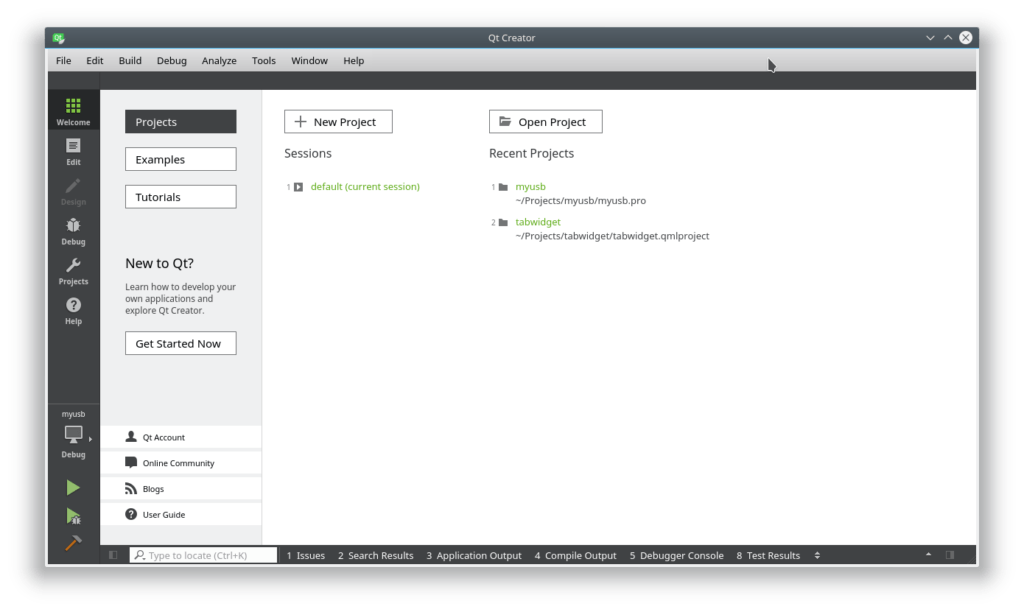Image resolution: width=1024 pixels, height=612 pixels.
Task: Run the project with the green play button
Action: pos(73,488)
